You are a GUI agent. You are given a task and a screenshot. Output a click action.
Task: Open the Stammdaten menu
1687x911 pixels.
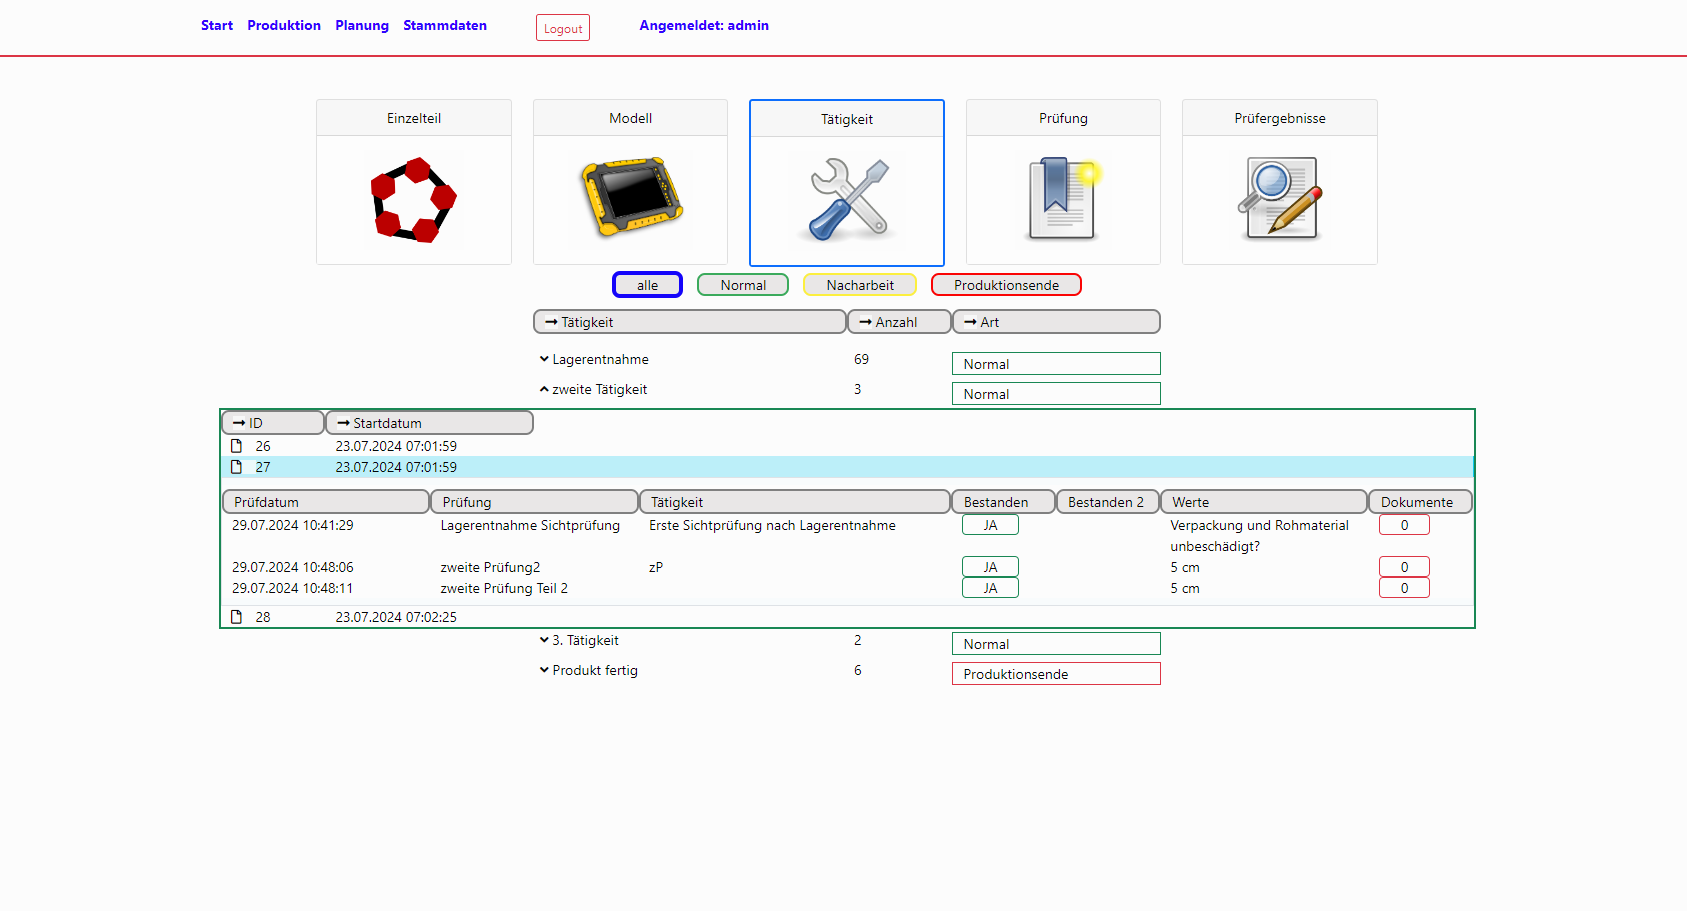(444, 25)
